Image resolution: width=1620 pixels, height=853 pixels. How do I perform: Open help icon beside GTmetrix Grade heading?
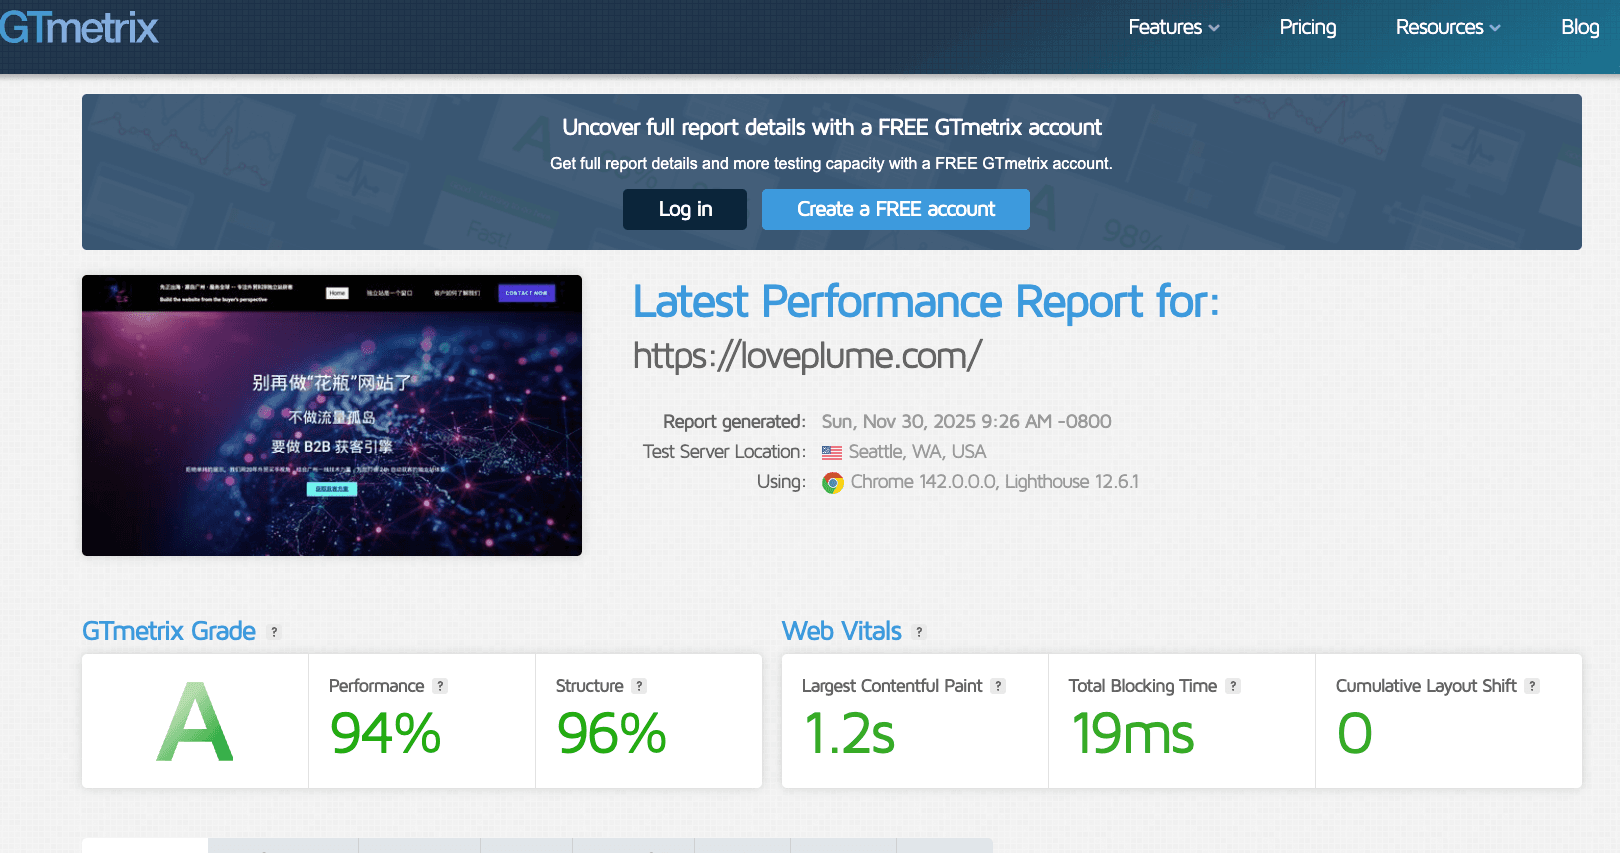tap(274, 632)
